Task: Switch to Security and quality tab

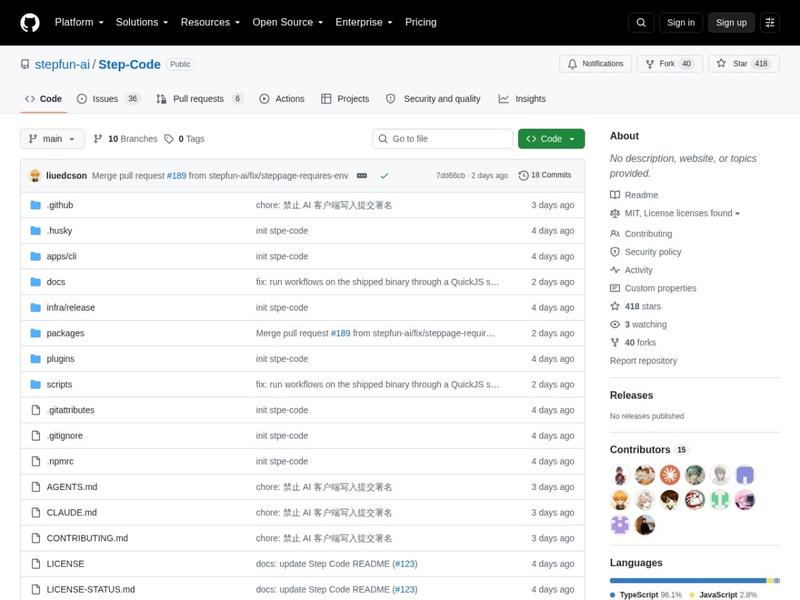Action: (x=433, y=99)
